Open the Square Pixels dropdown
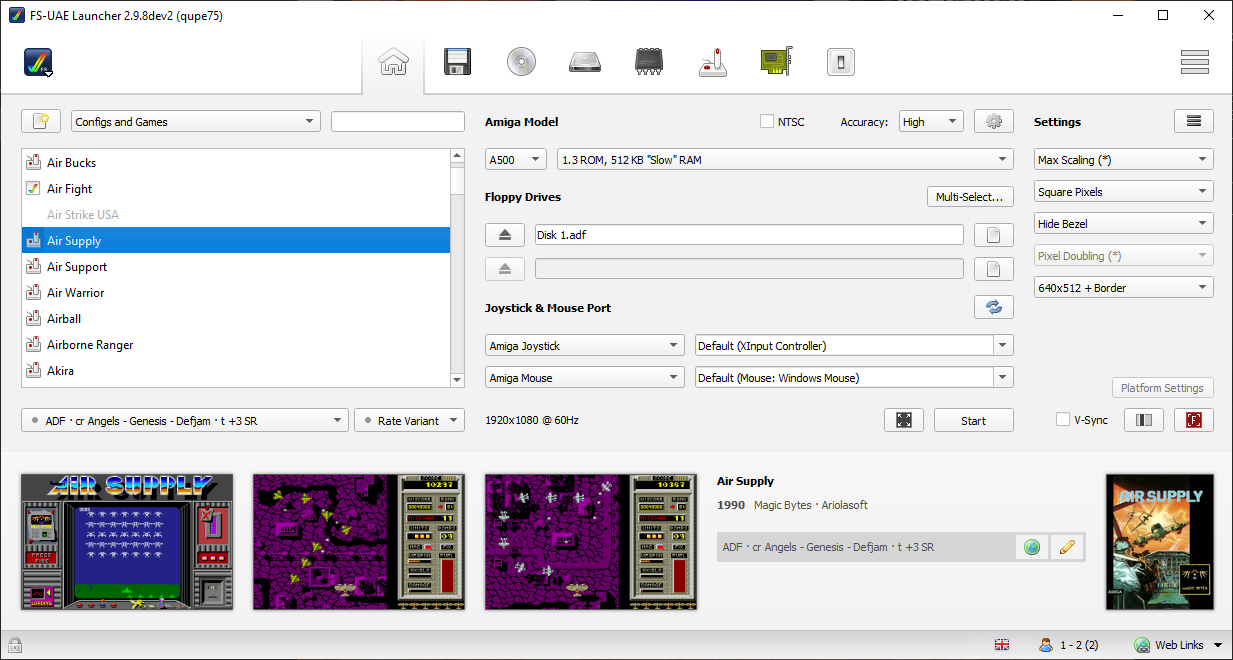The height and width of the screenshot is (660, 1233). click(x=1124, y=192)
